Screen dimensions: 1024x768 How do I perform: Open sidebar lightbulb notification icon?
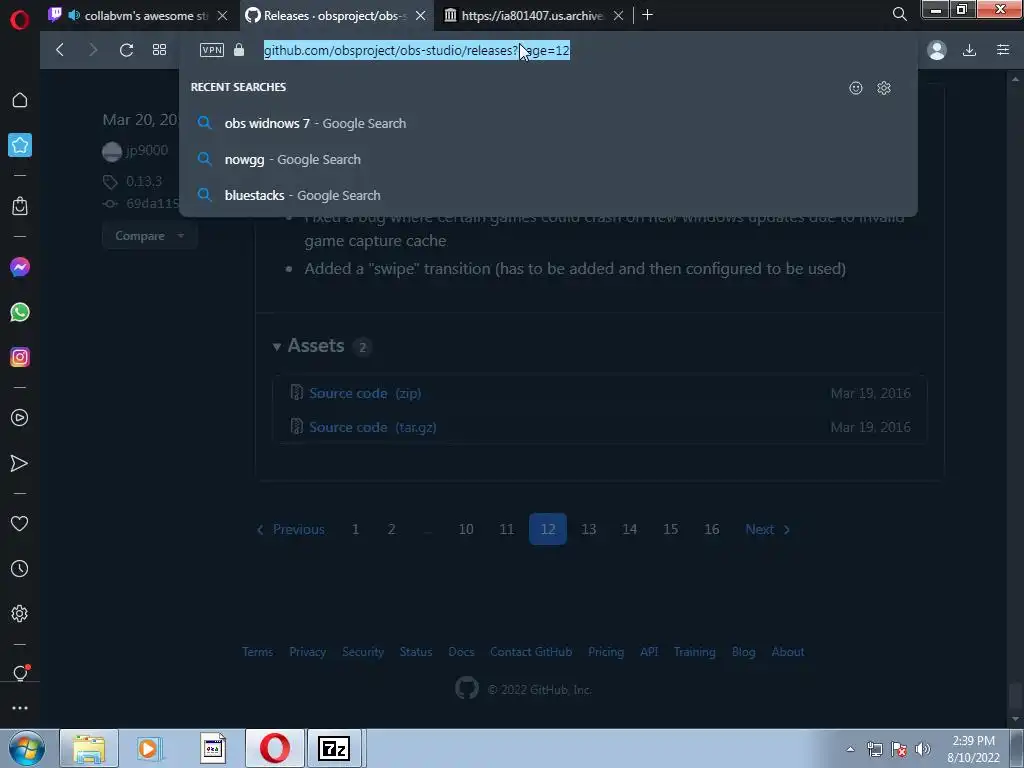pyautogui.click(x=20, y=673)
